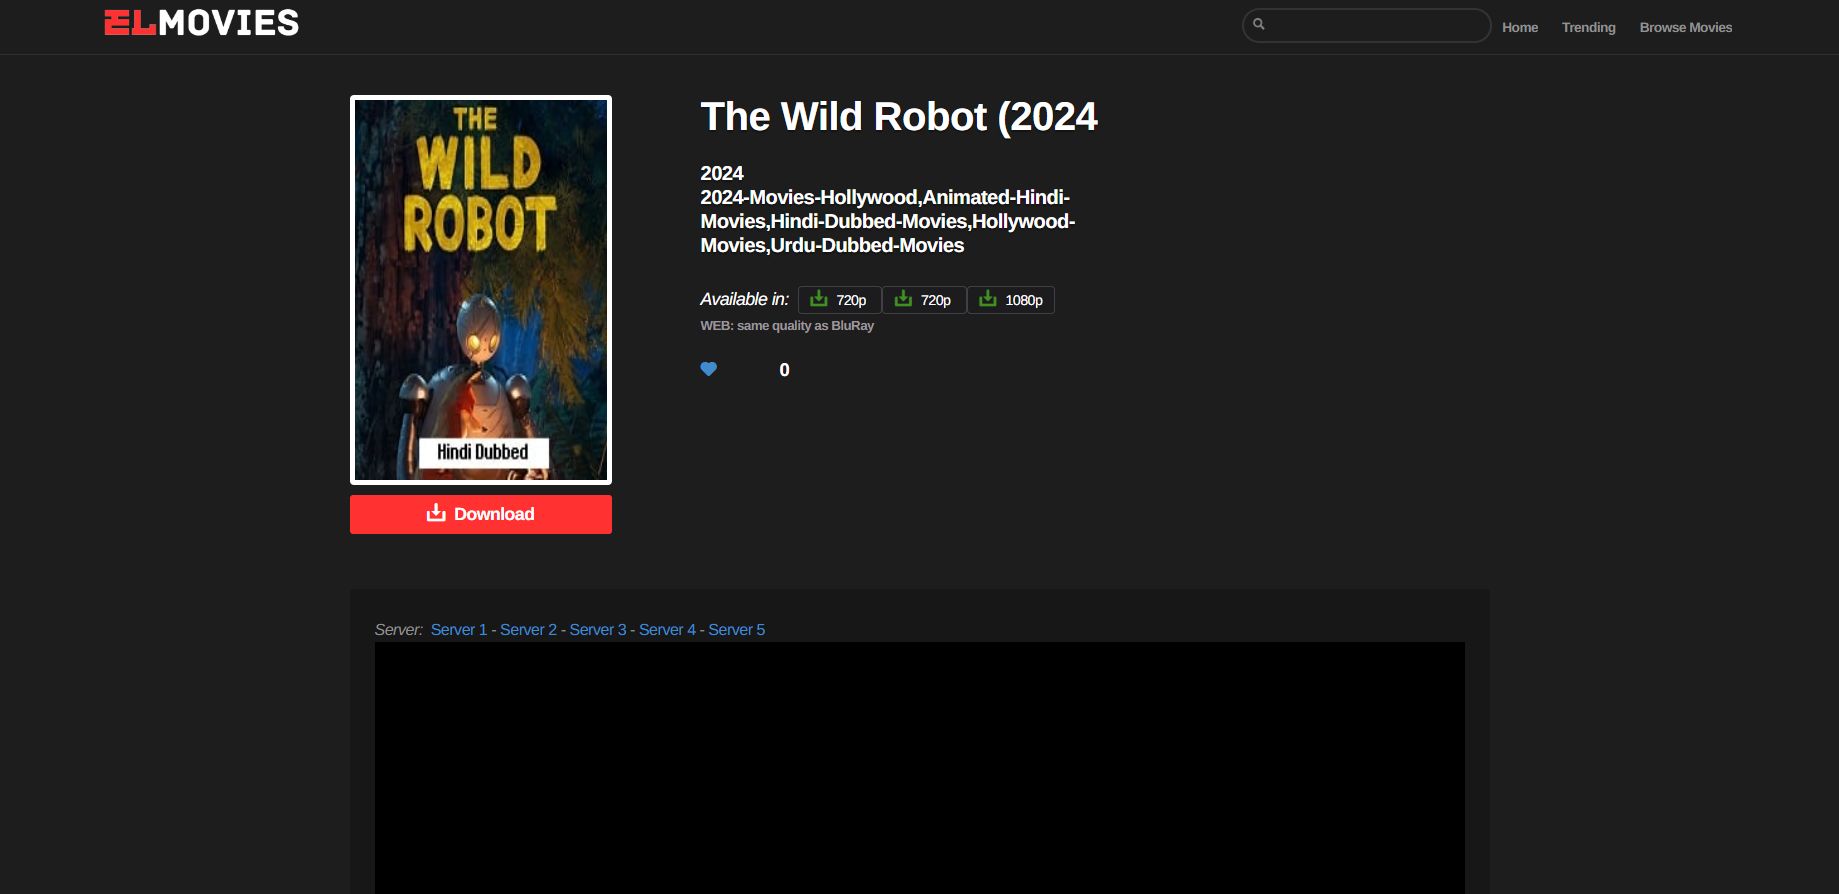Viewport: 1839px width, 894px height.
Task: Open the Trending menu link
Action: point(1589,27)
